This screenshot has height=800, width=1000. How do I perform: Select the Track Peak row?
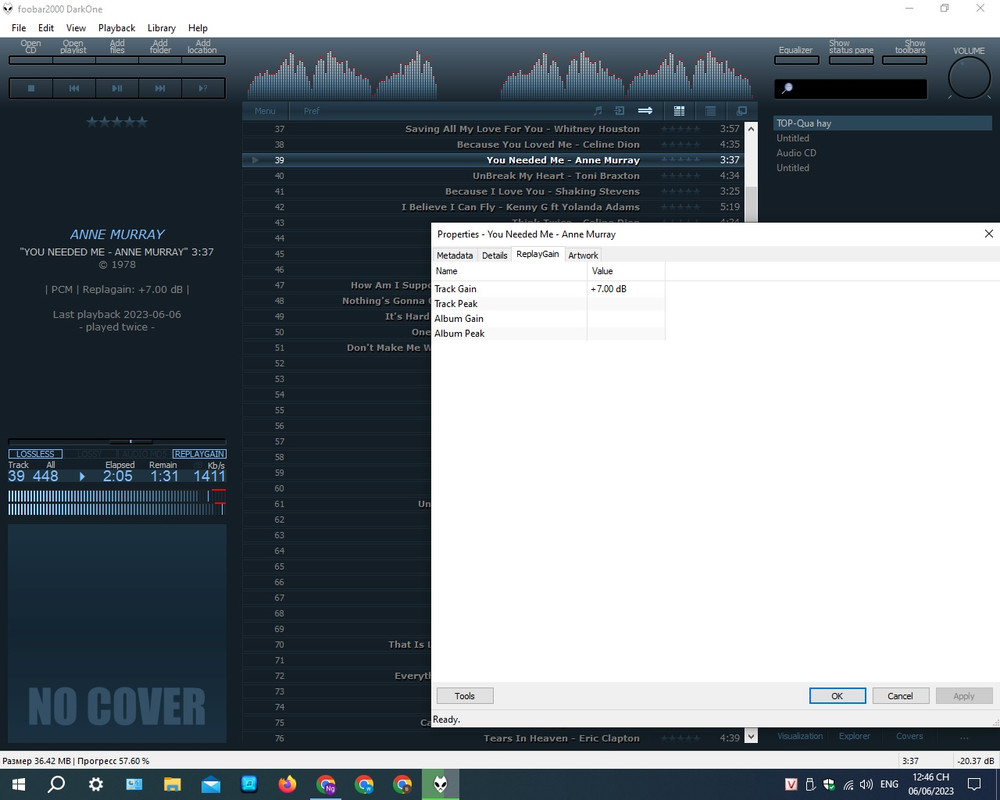(548, 304)
